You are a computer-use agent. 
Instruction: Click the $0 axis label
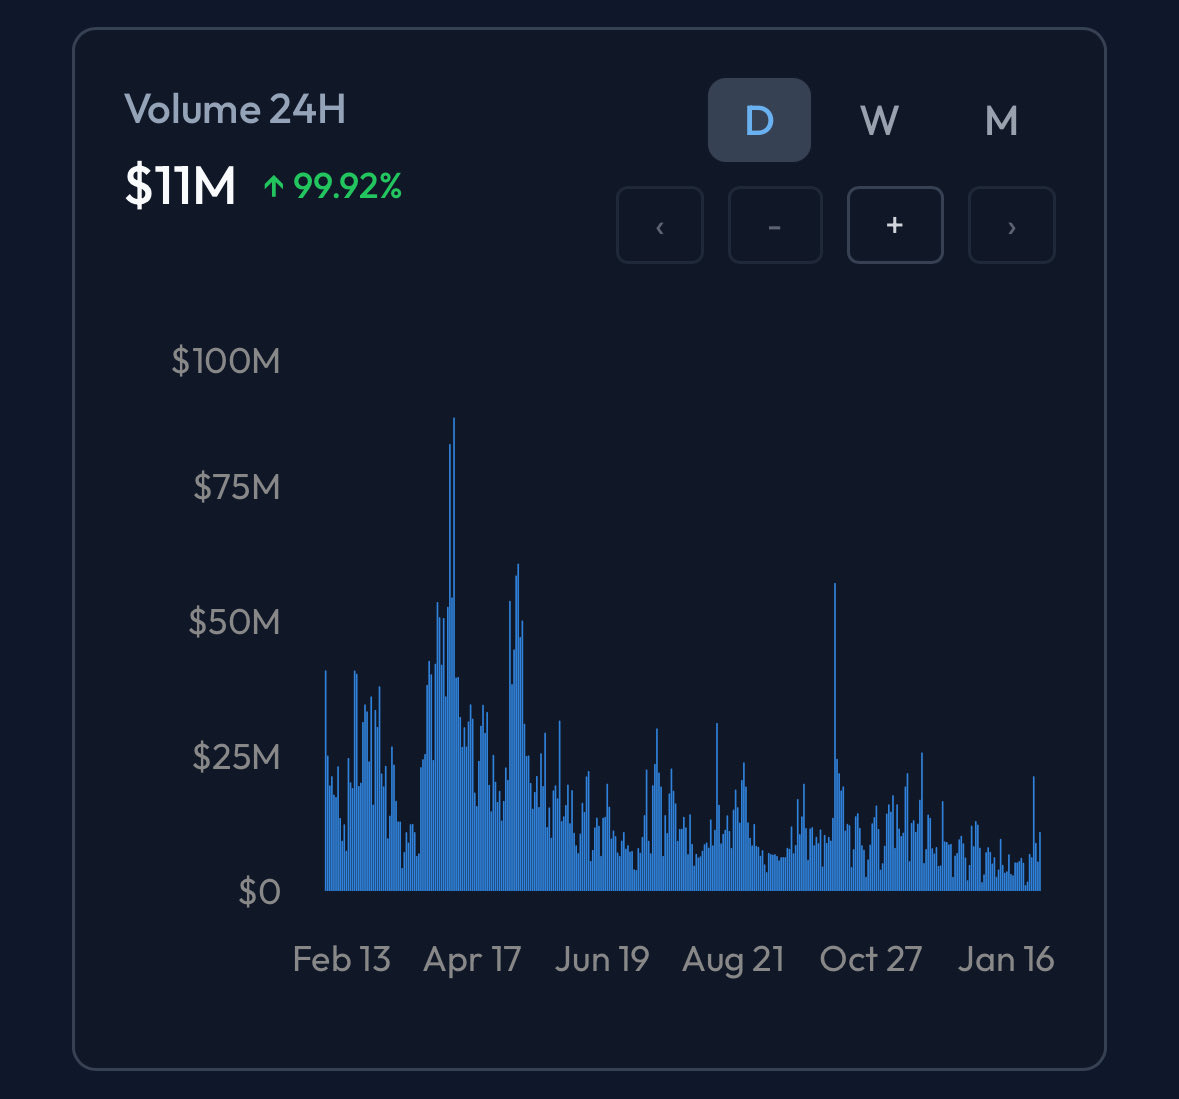(259, 892)
